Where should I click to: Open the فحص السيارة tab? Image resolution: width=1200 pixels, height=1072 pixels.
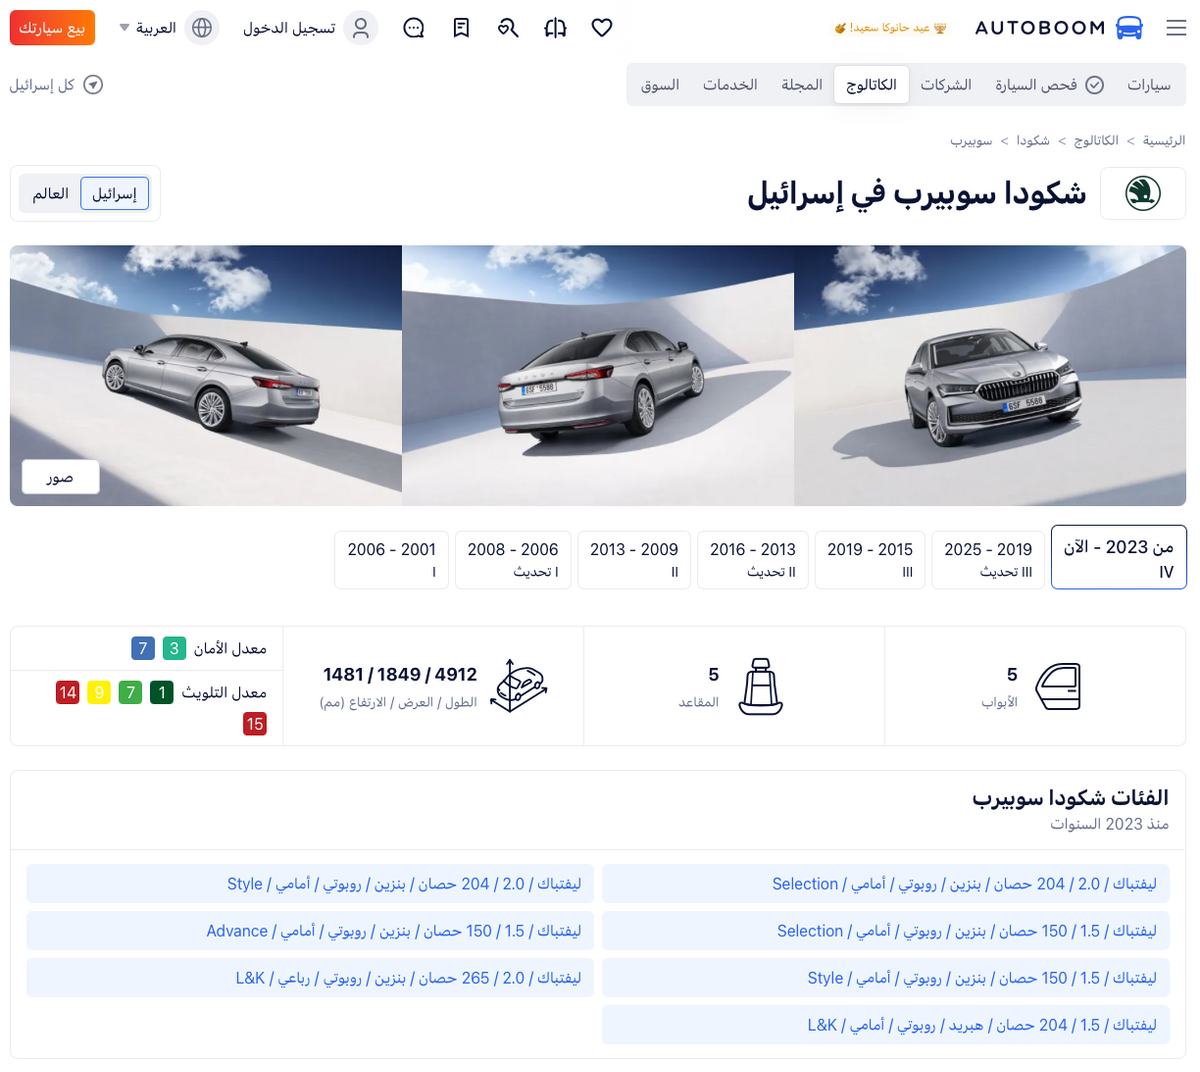click(x=1049, y=85)
